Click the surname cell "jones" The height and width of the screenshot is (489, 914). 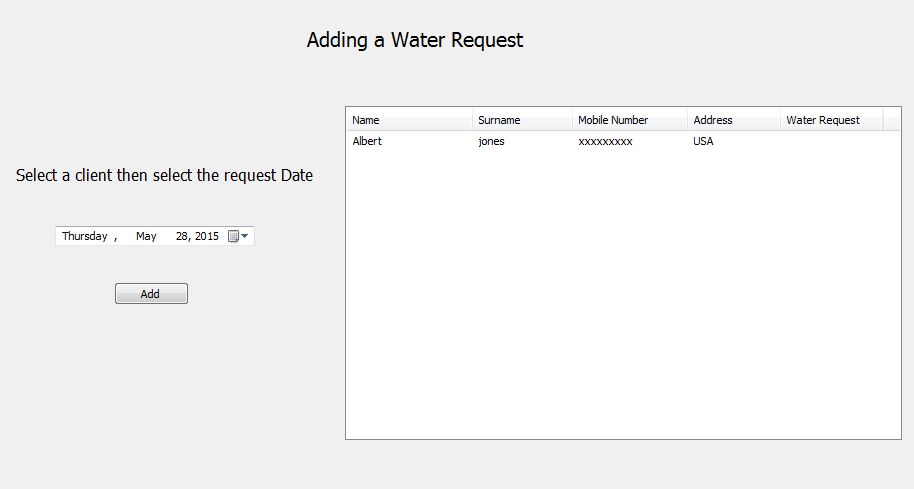tap(492, 142)
